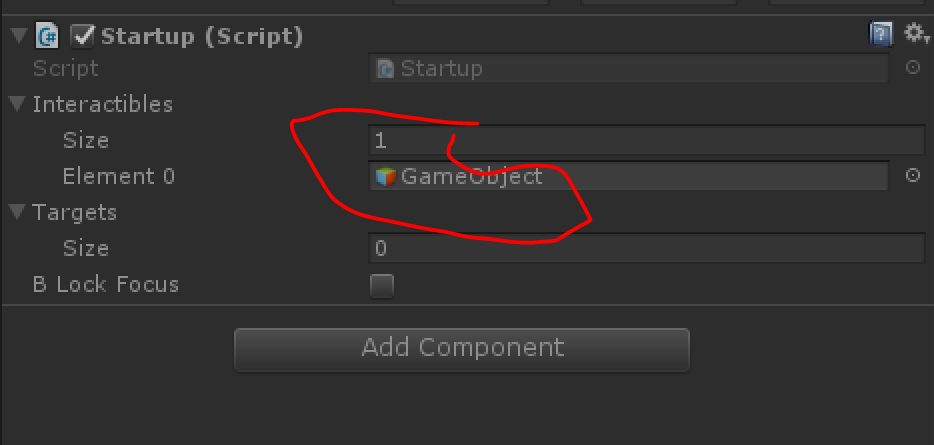Click the Interactibles Size field showing 1
The width and height of the screenshot is (934, 445).
click(646, 140)
